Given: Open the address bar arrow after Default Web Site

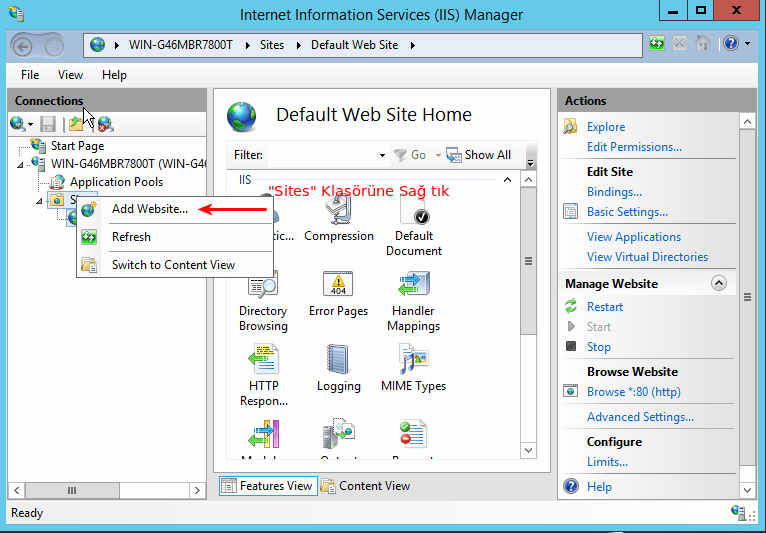Looking at the screenshot, I should pyautogui.click(x=413, y=45).
